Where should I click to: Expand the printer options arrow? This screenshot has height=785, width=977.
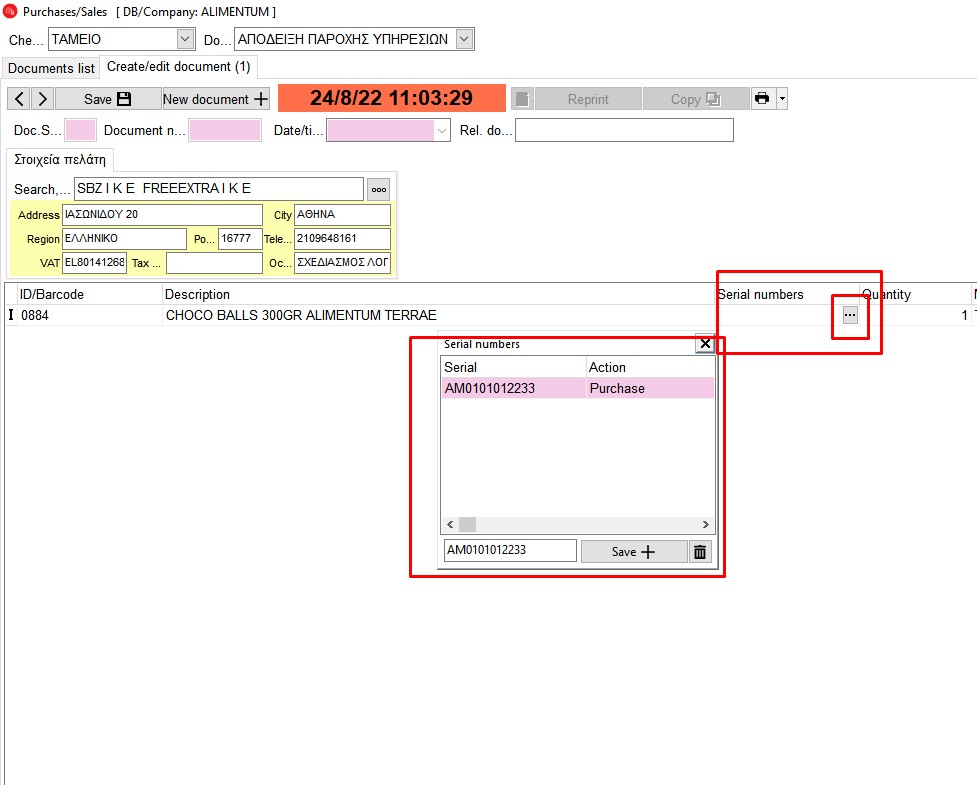point(782,98)
